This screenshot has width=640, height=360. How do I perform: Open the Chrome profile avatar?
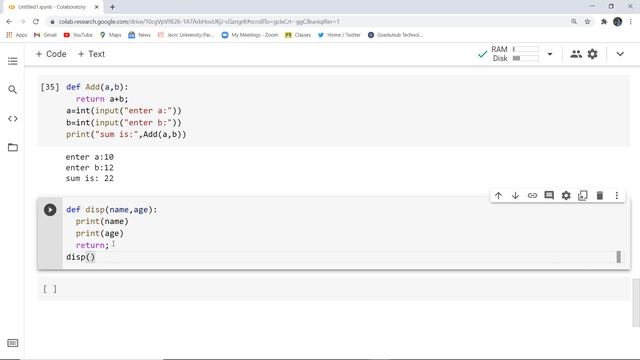click(x=618, y=22)
